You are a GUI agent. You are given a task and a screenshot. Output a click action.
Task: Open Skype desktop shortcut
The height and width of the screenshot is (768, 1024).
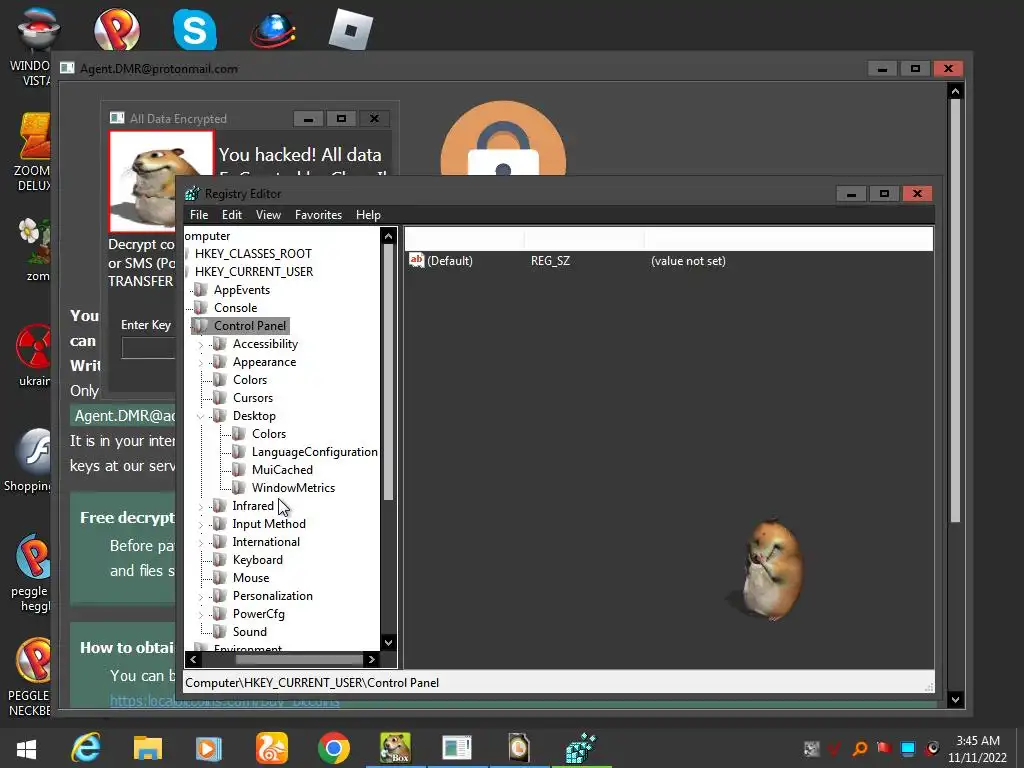point(195,29)
